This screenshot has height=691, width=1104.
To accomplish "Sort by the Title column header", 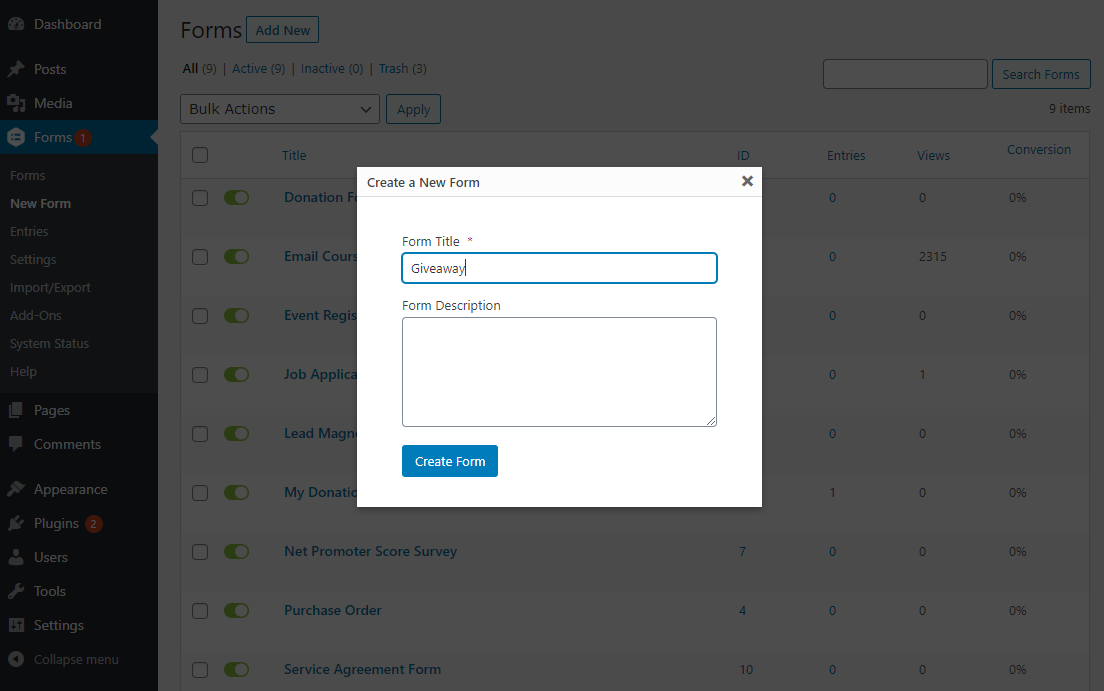I will (294, 156).
